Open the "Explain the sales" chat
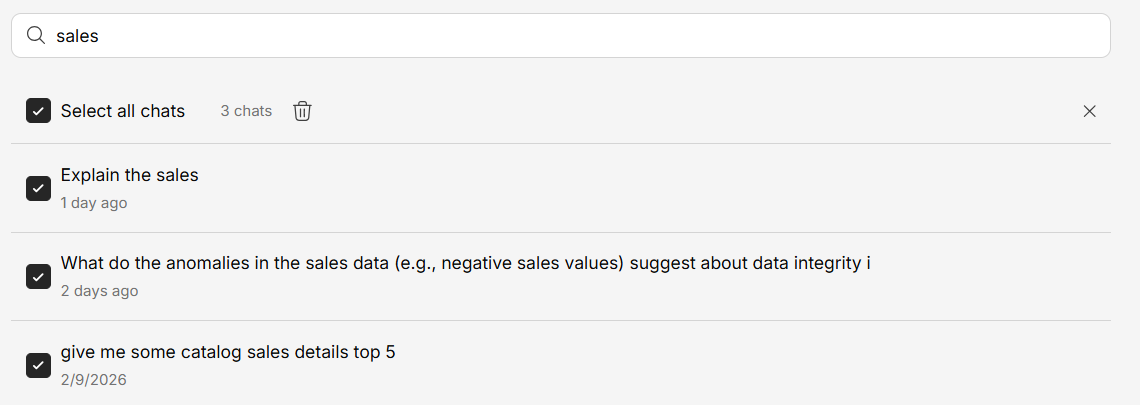Screen dimensions: 1140x405 point(130,175)
